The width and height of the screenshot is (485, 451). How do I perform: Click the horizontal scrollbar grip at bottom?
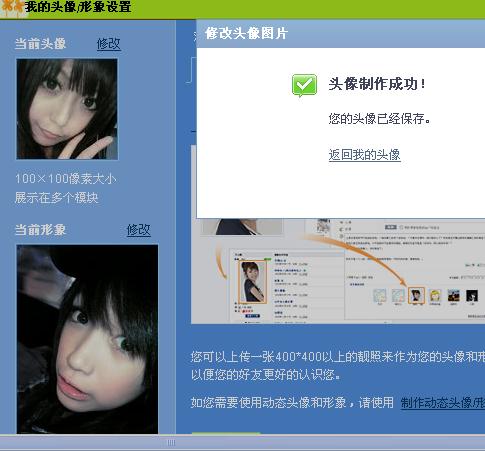171,443
